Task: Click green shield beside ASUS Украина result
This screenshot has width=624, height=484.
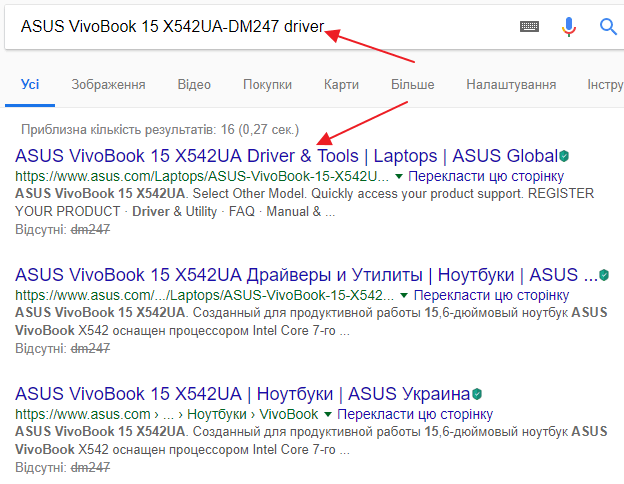Action: click(x=476, y=394)
